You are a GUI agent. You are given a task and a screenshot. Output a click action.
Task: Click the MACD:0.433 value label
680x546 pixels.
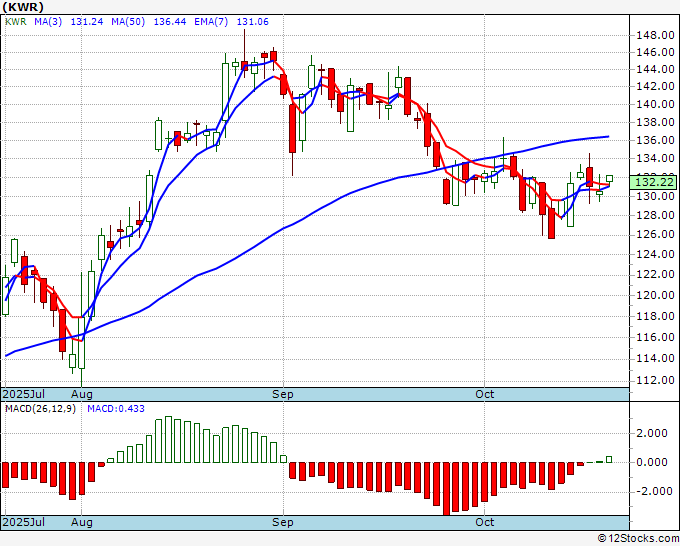tap(116, 409)
